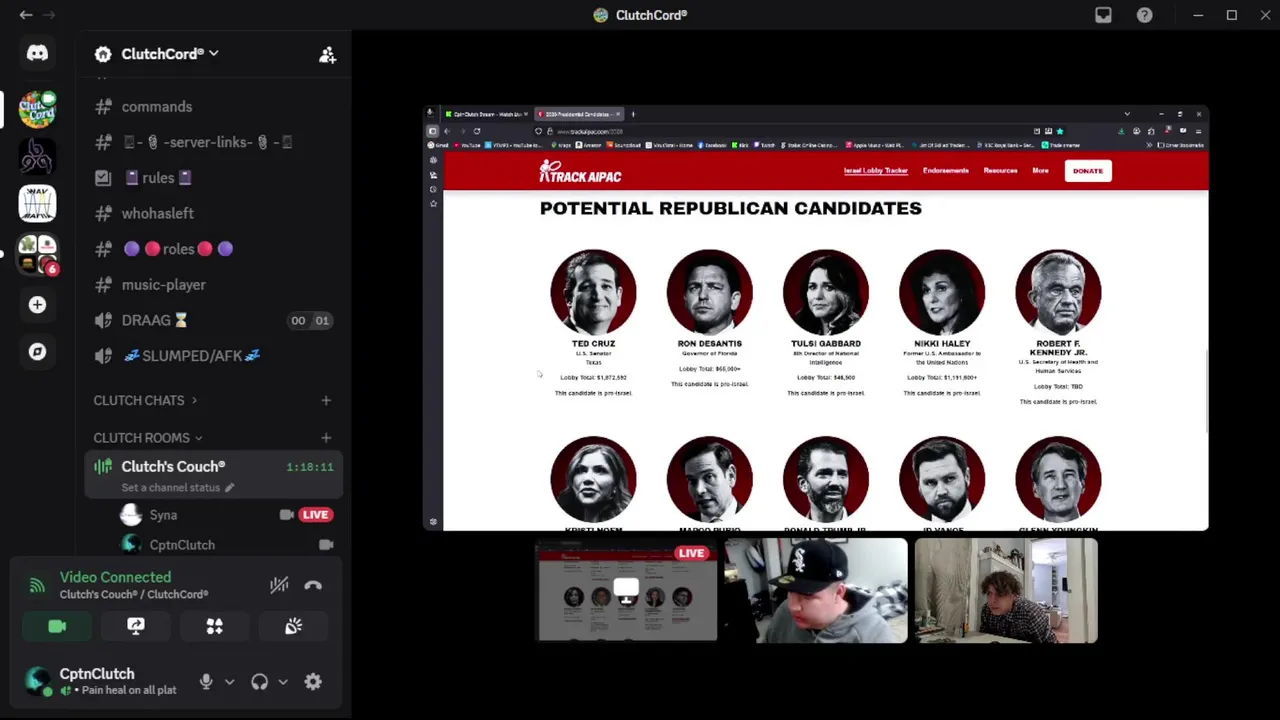Select the third server icon with white logo
Screen dimensions: 1280x720
click(37, 204)
